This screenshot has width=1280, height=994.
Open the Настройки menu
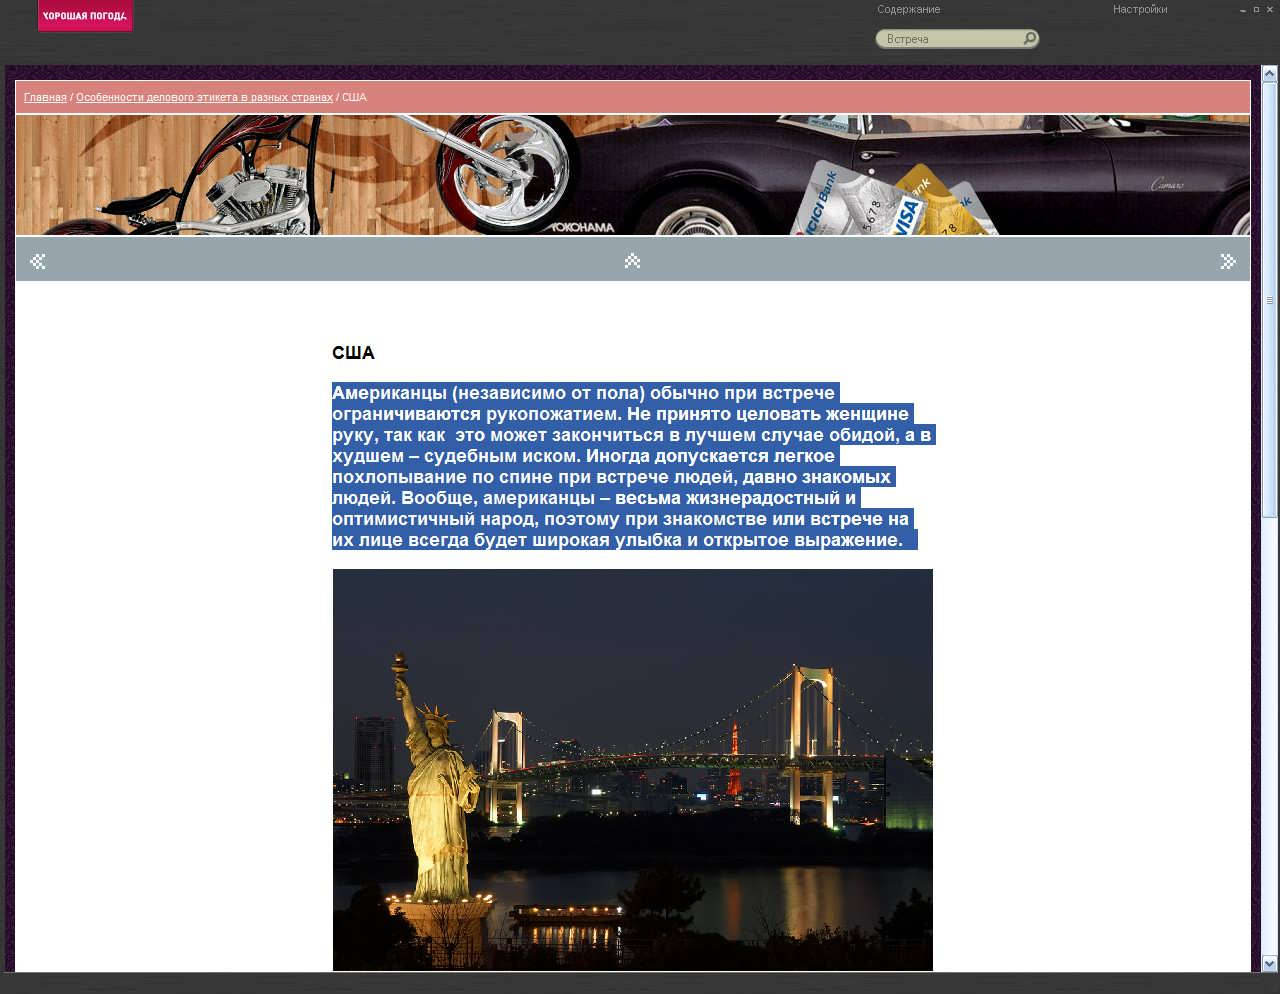(1139, 10)
